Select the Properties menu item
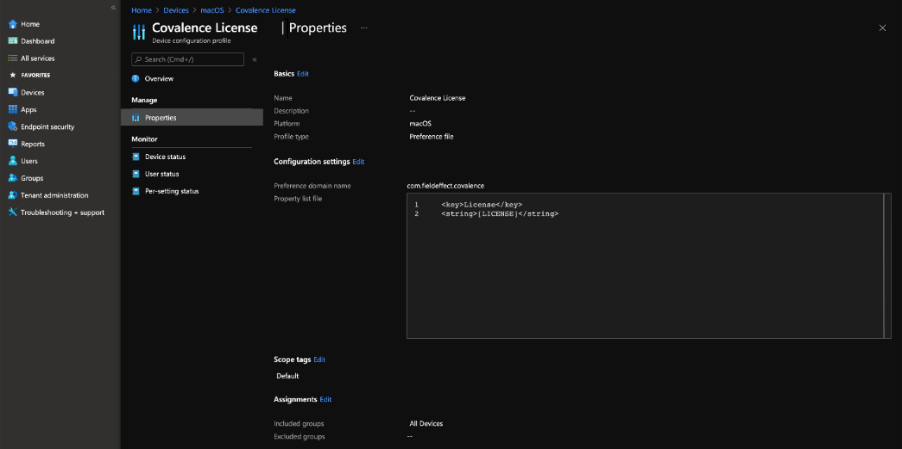The height and width of the screenshot is (449, 902). point(192,117)
